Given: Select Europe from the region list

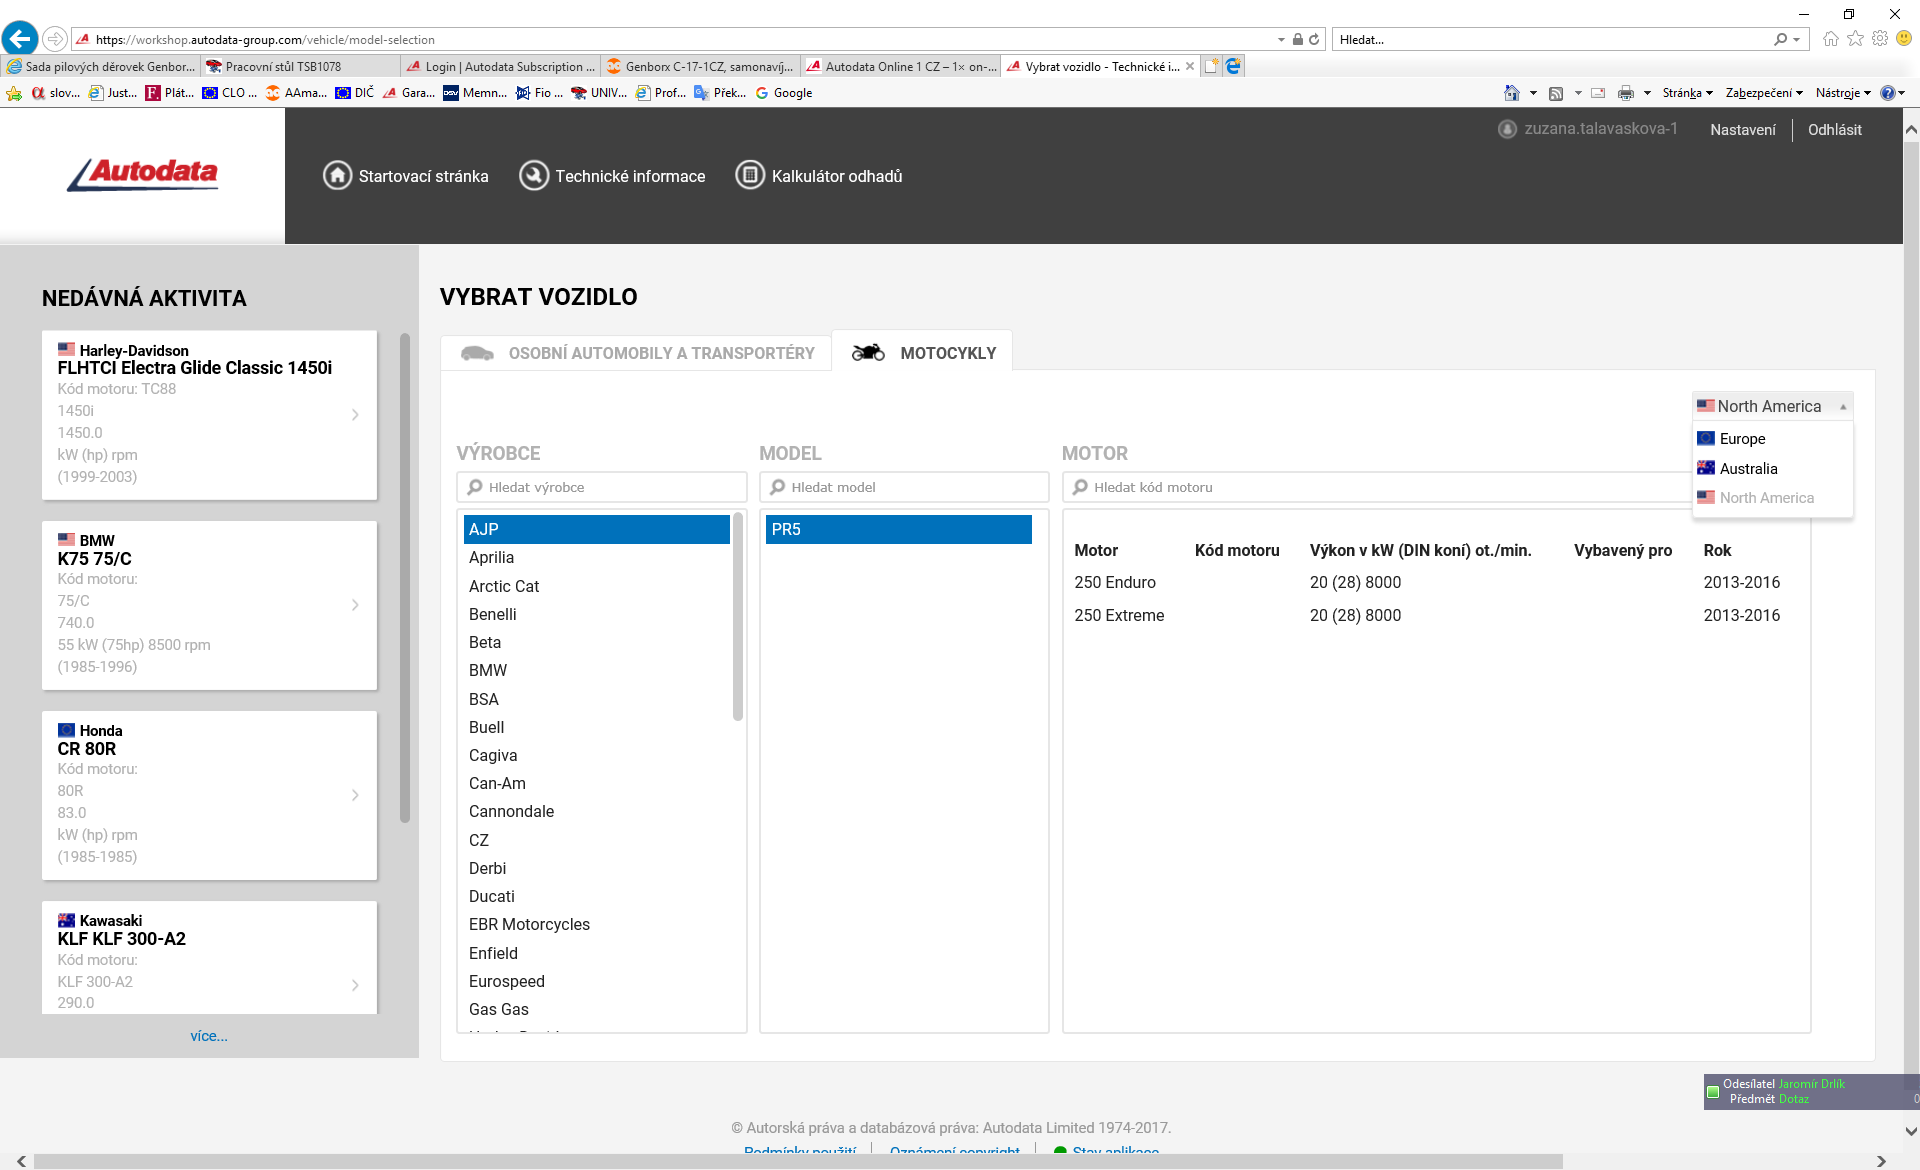Looking at the screenshot, I should (x=1742, y=439).
